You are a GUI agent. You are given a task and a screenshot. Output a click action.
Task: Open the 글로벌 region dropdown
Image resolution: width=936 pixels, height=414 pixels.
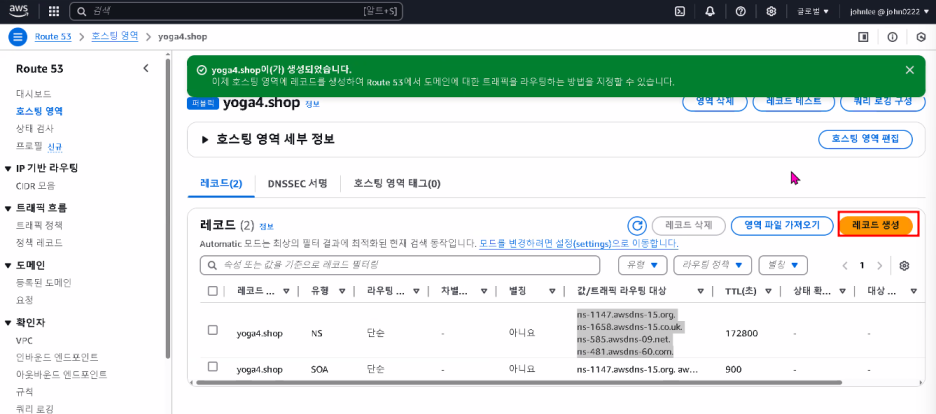click(x=812, y=11)
